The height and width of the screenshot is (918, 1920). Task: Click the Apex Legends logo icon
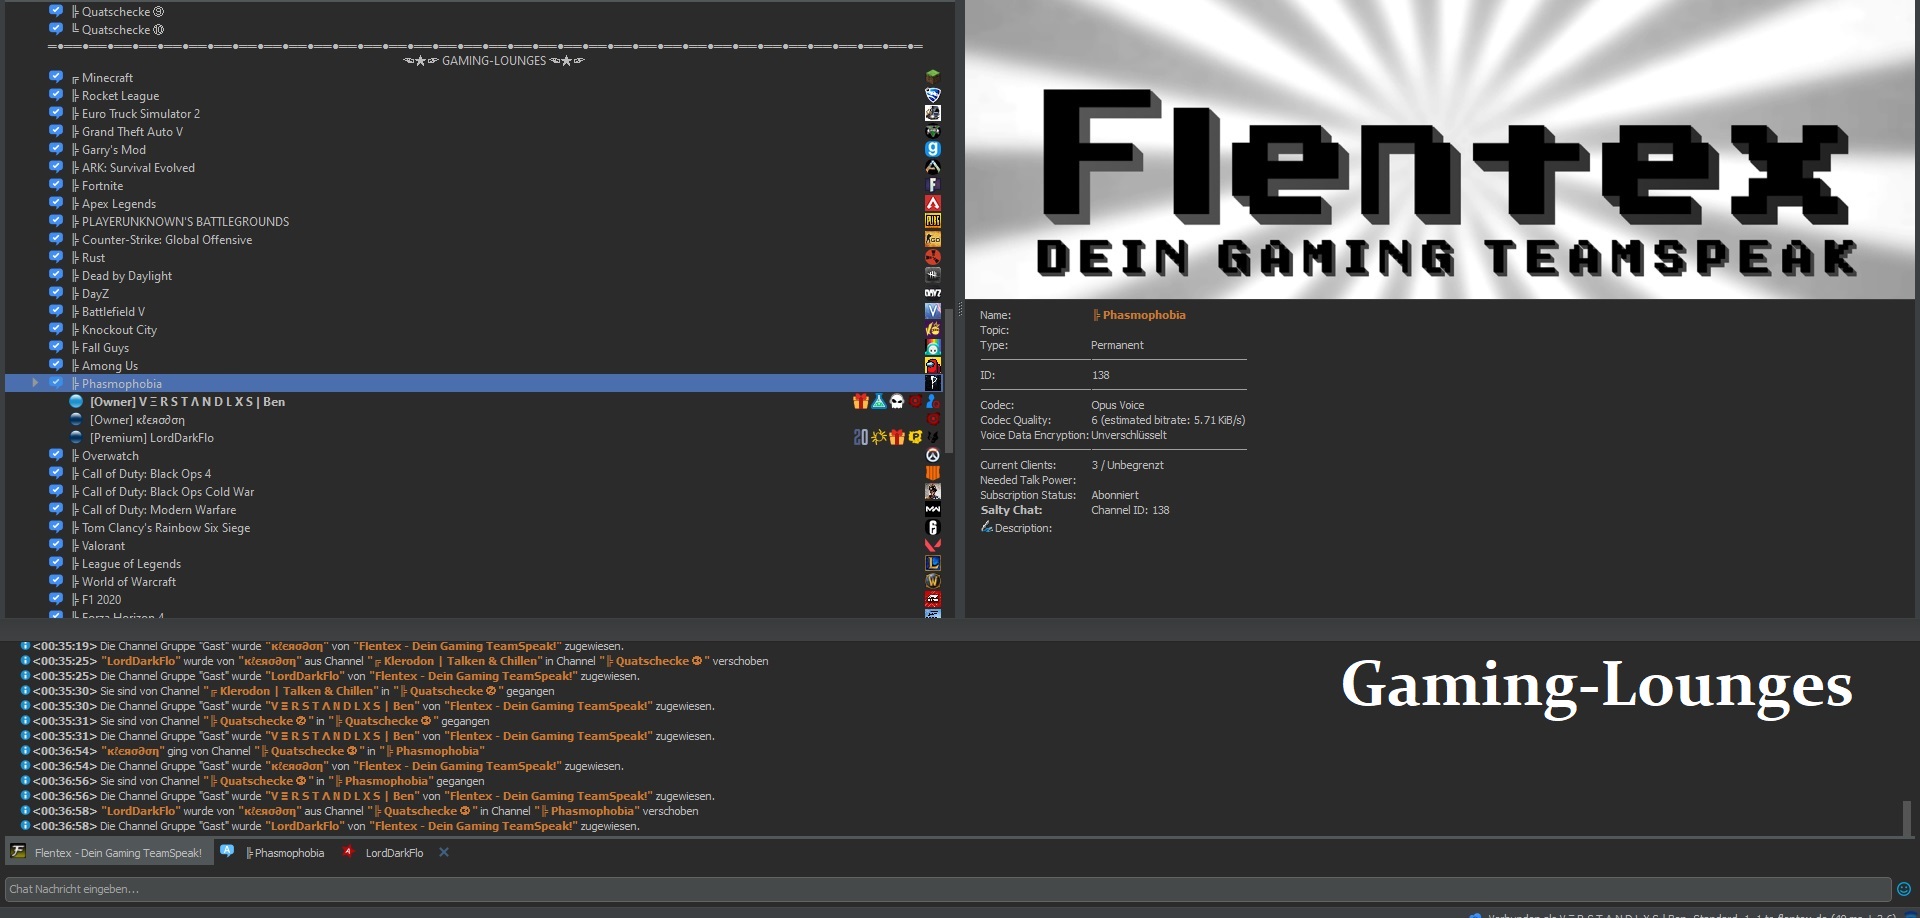pyautogui.click(x=932, y=203)
